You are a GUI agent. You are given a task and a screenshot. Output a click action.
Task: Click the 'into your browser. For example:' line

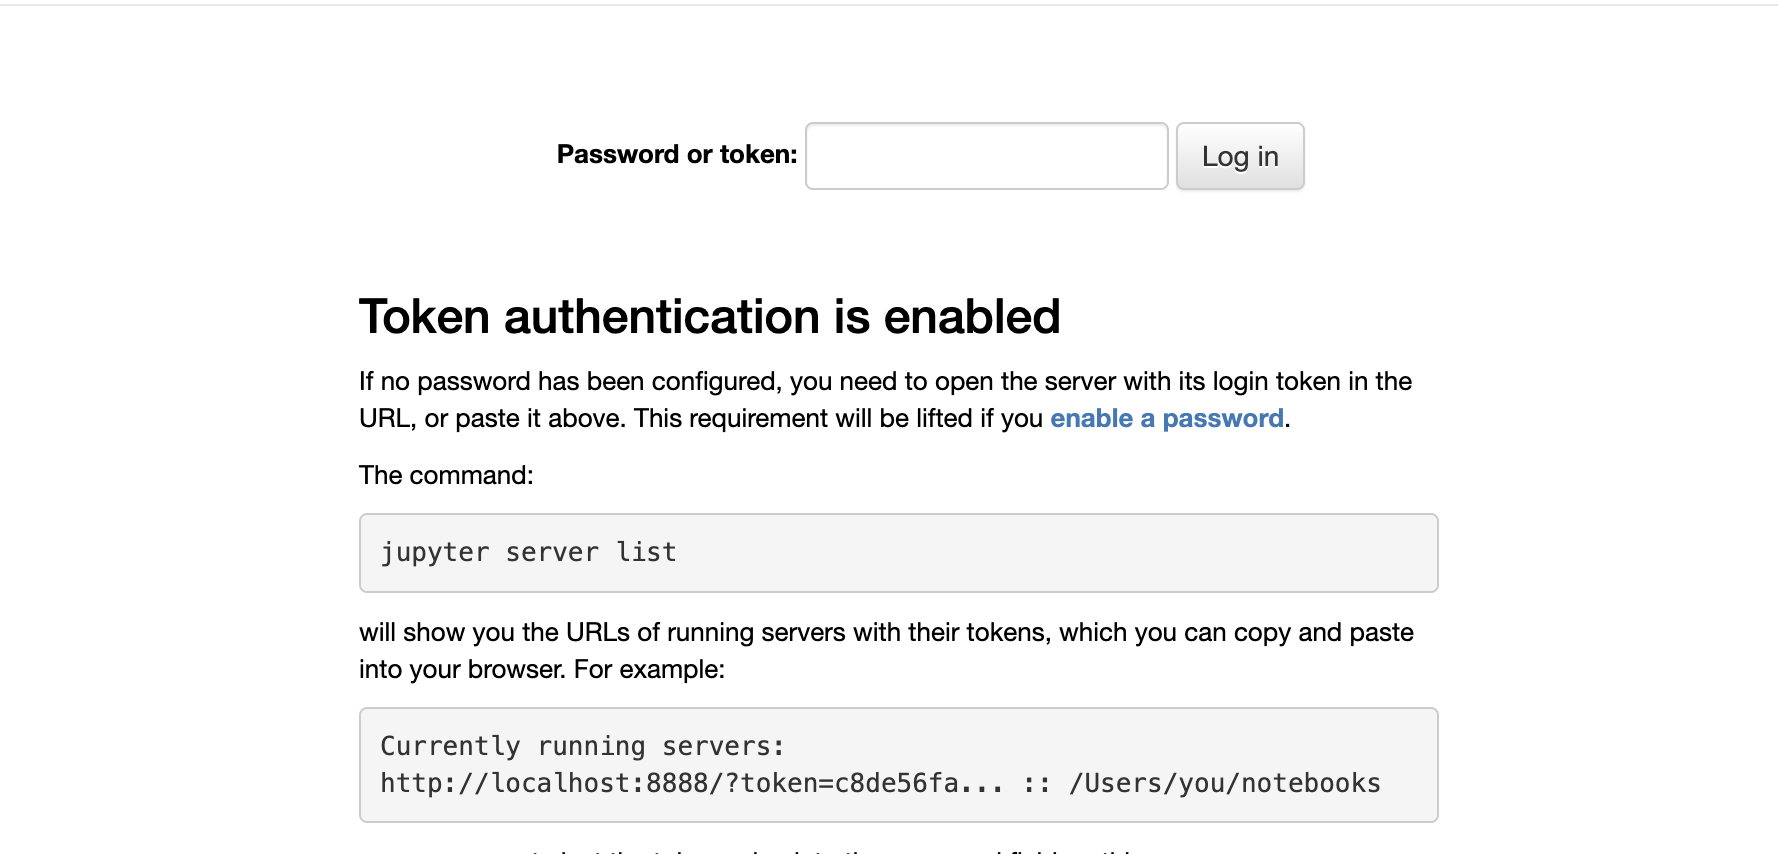tap(542, 669)
